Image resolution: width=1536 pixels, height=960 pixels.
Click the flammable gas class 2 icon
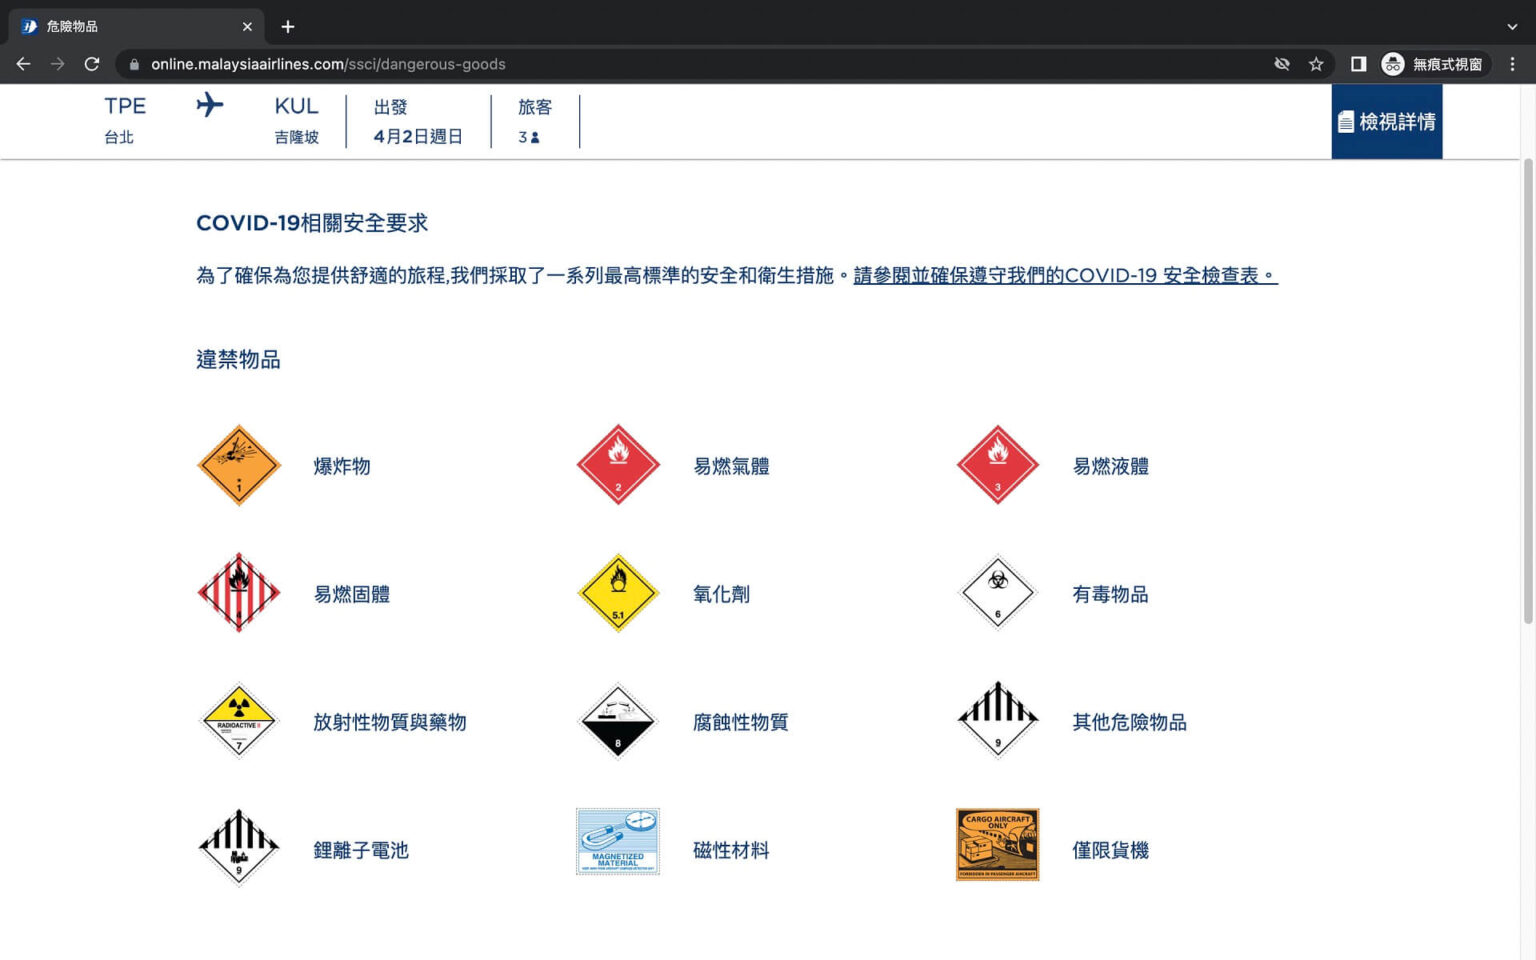click(618, 466)
